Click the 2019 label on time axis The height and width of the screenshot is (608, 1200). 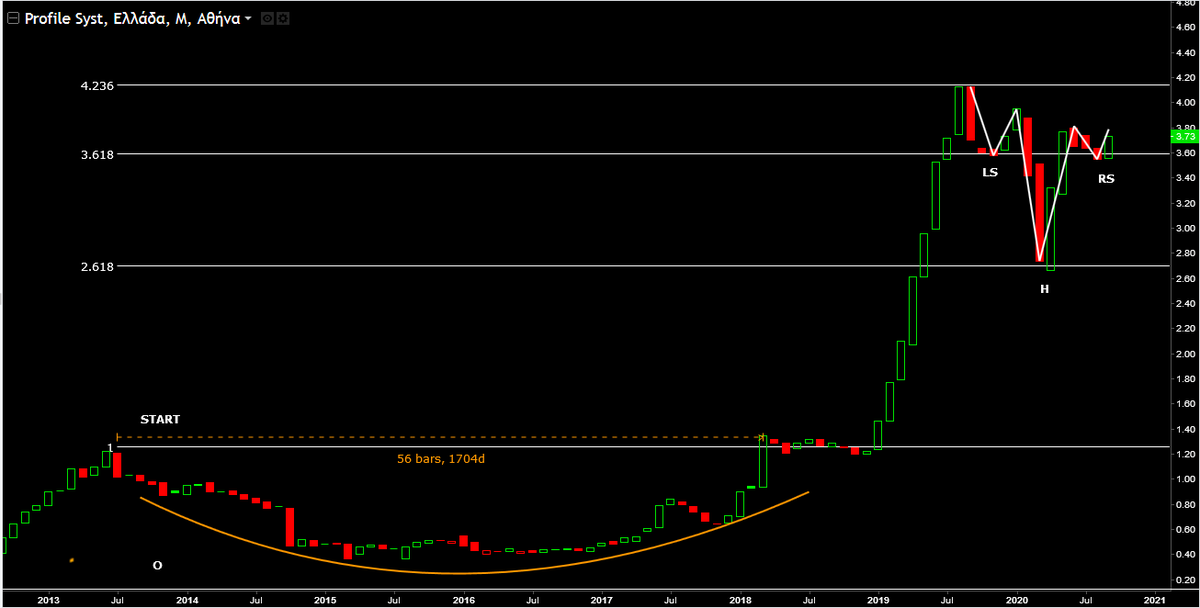(878, 600)
